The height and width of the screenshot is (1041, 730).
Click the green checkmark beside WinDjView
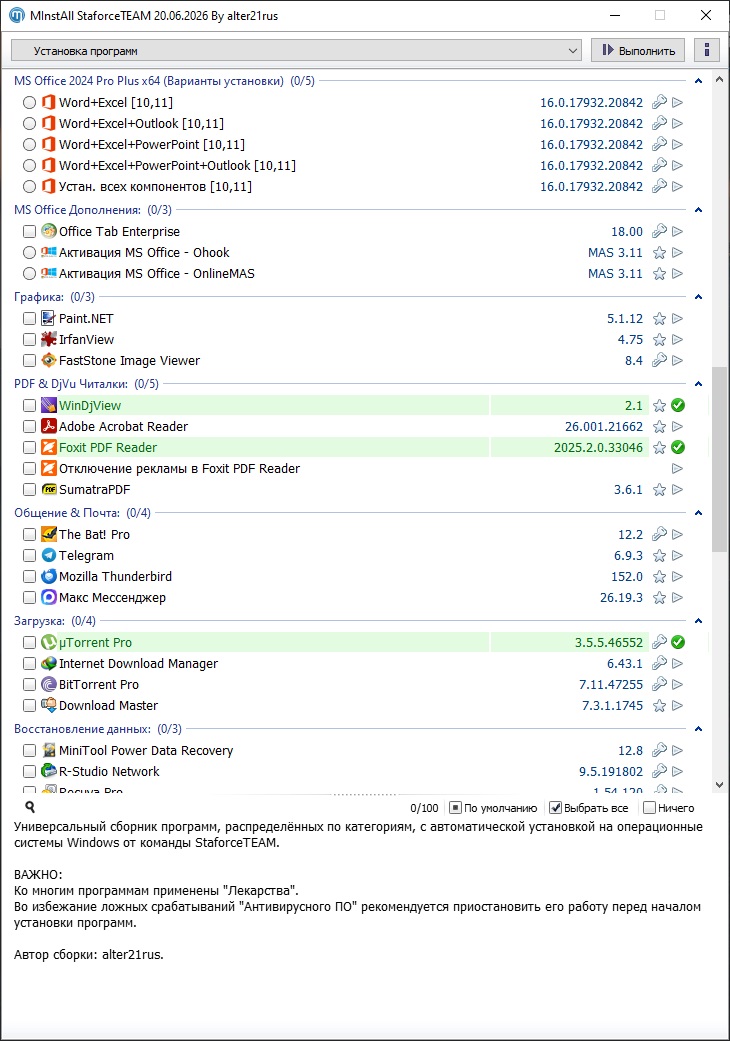pyautogui.click(x=678, y=406)
